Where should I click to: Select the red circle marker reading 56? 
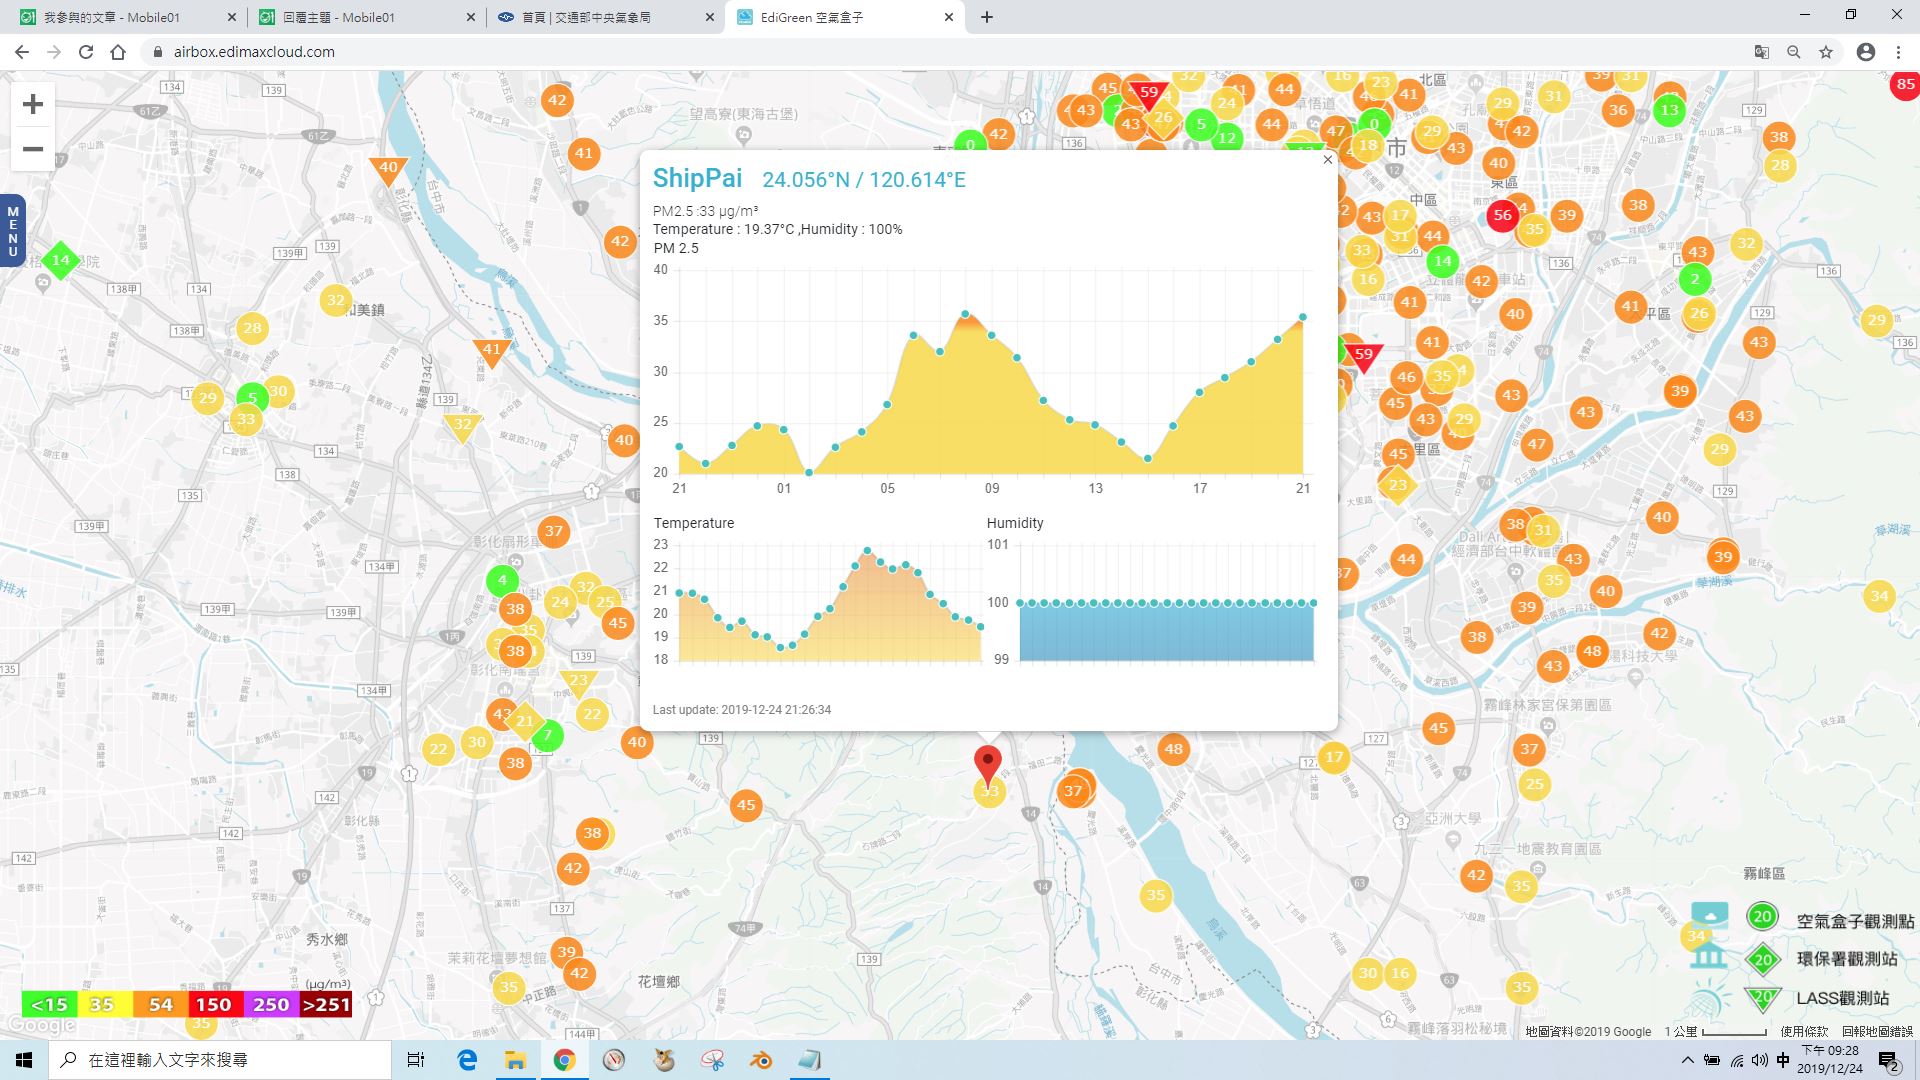pos(1502,215)
